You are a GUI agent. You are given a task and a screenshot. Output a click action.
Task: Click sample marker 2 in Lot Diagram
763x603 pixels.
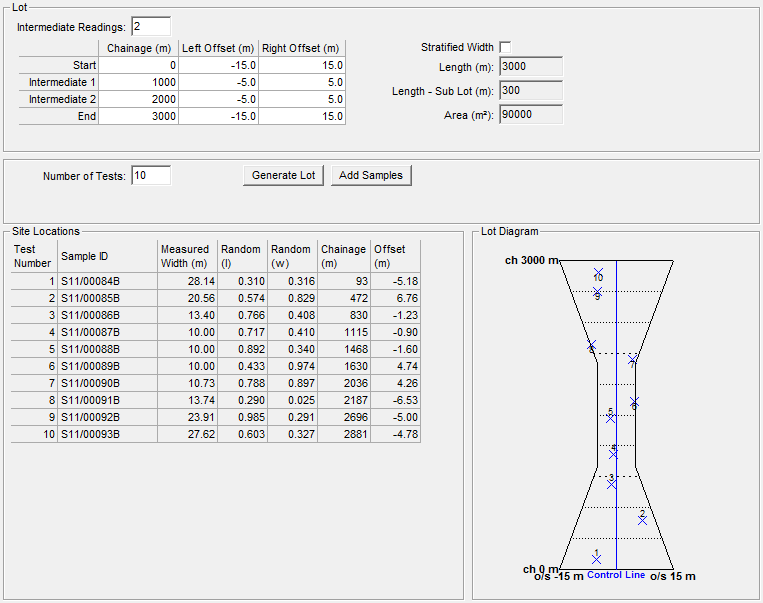coord(643,519)
